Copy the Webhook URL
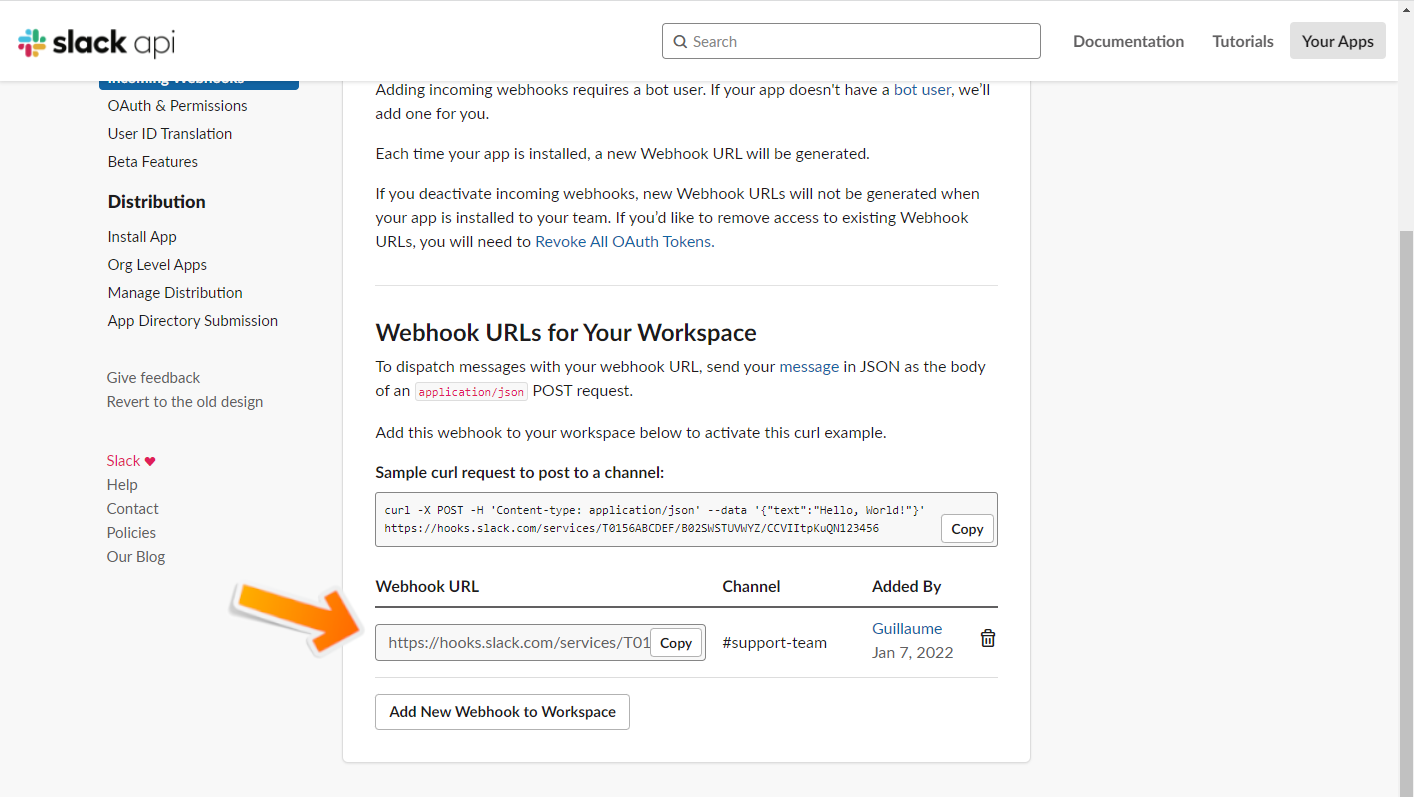Viewport: 1414px width, 797px height. pyautogui.click(x=676, y=643)
